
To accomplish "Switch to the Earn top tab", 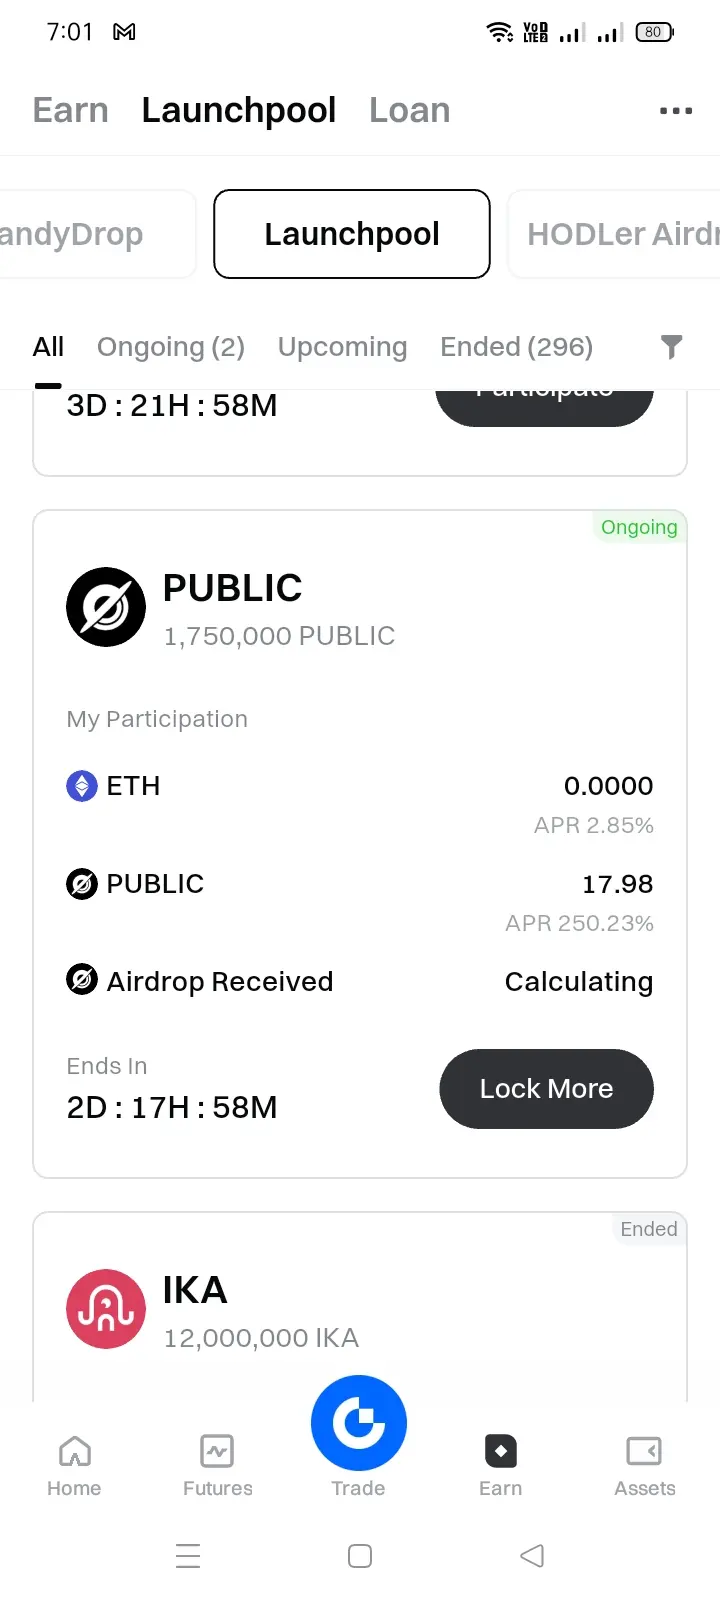I will [70, 110].
